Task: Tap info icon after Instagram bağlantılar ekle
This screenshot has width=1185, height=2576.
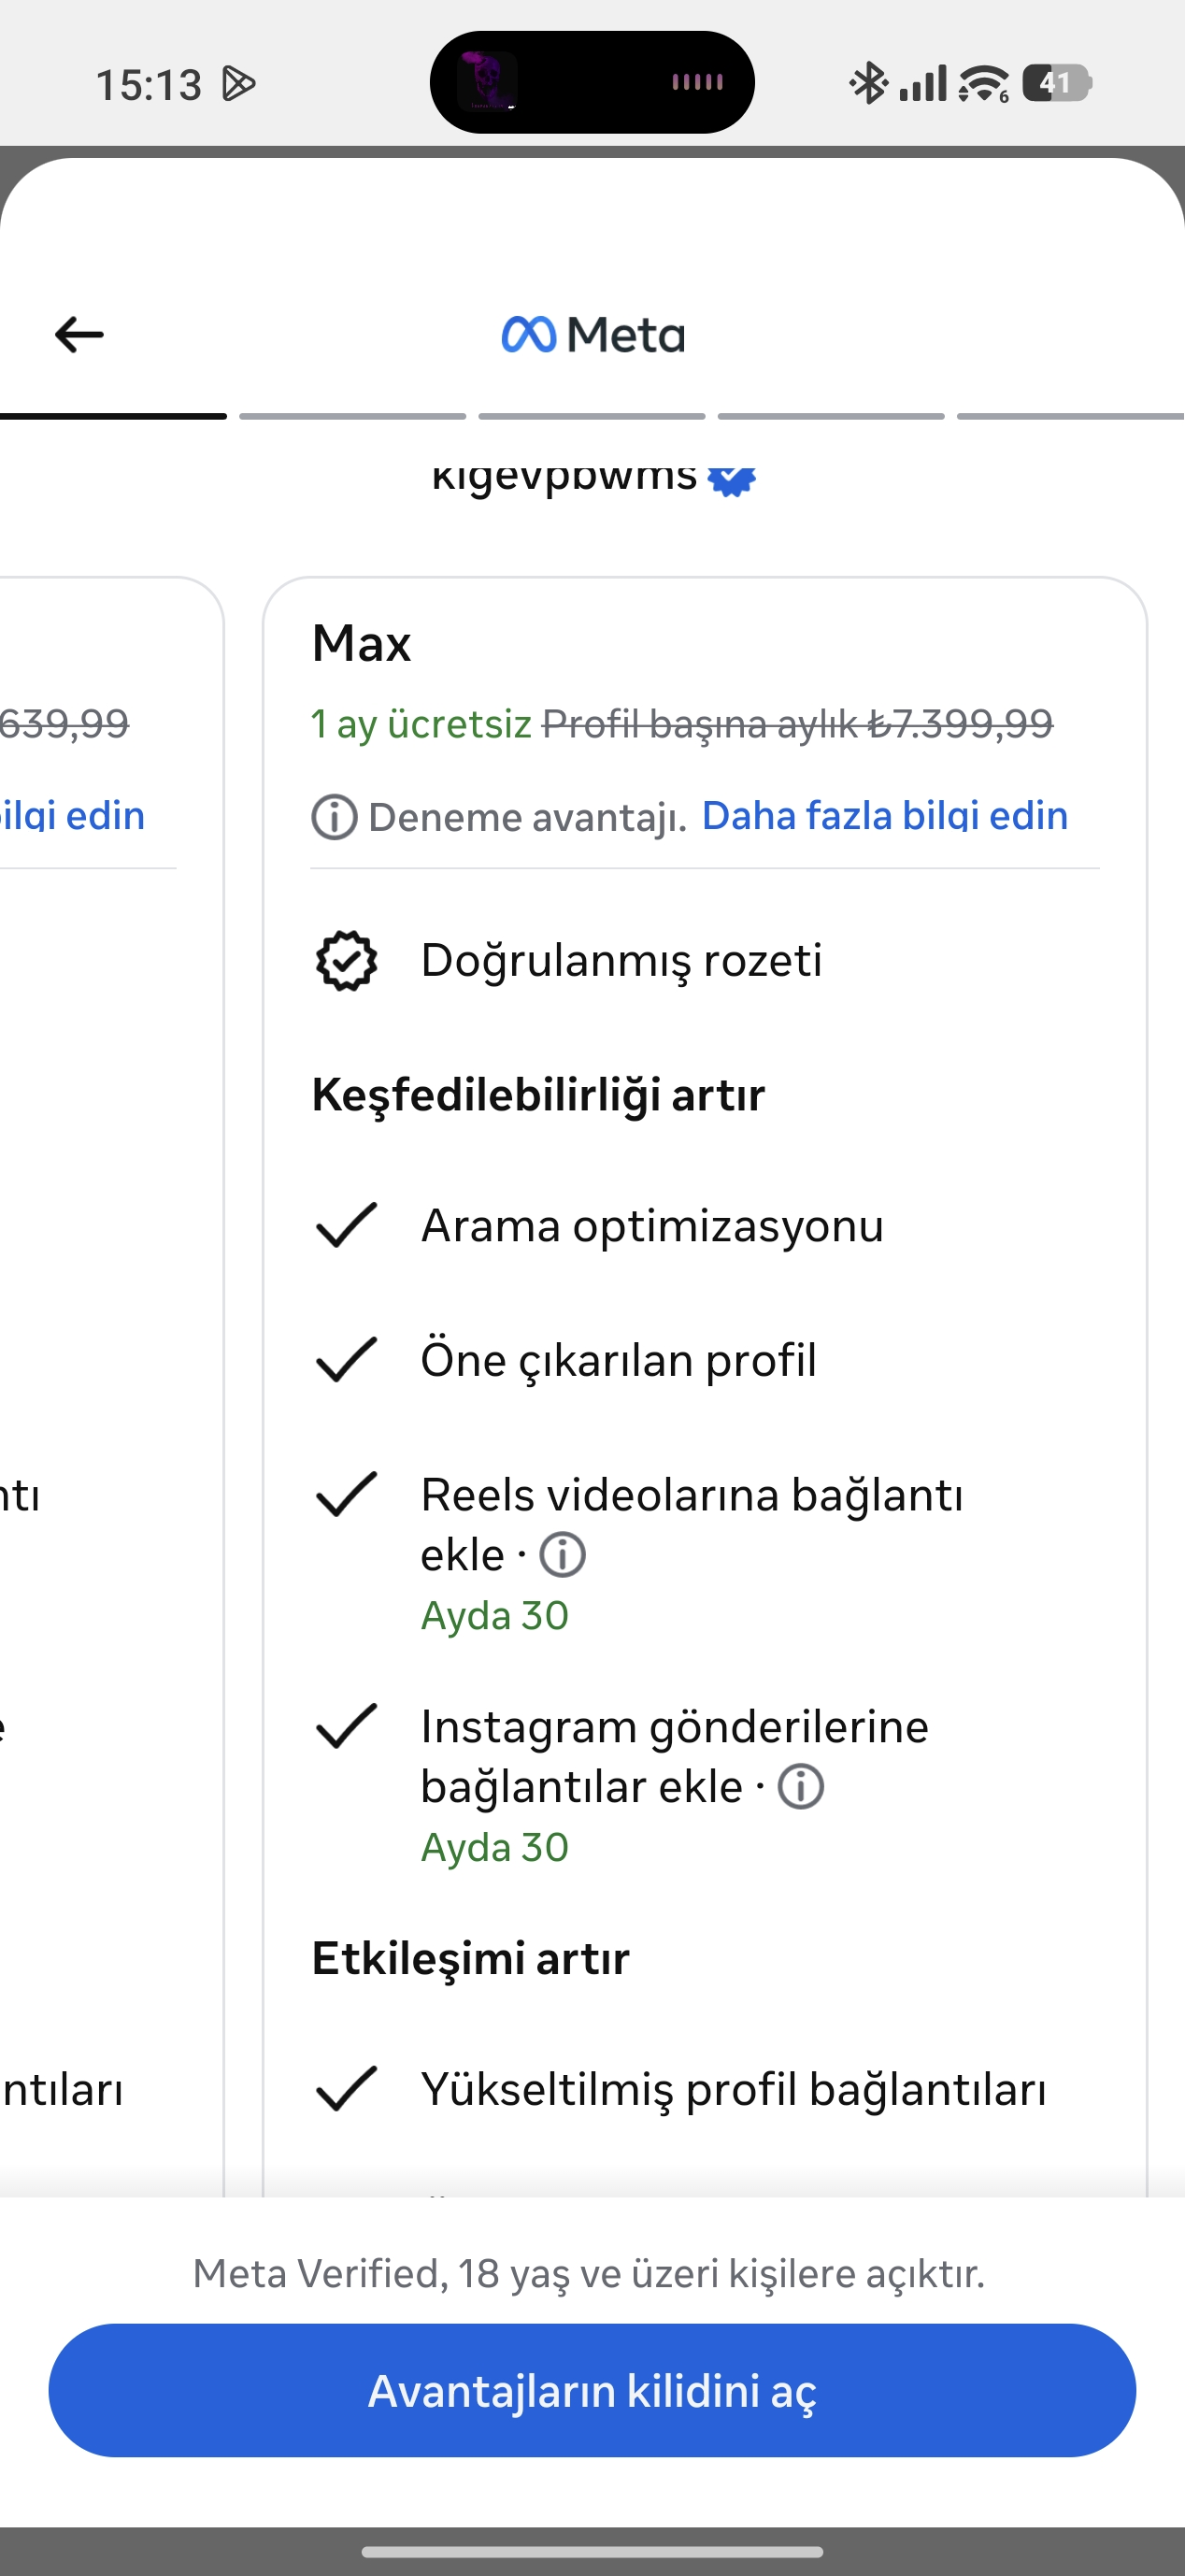Action: click(800, 1787)
